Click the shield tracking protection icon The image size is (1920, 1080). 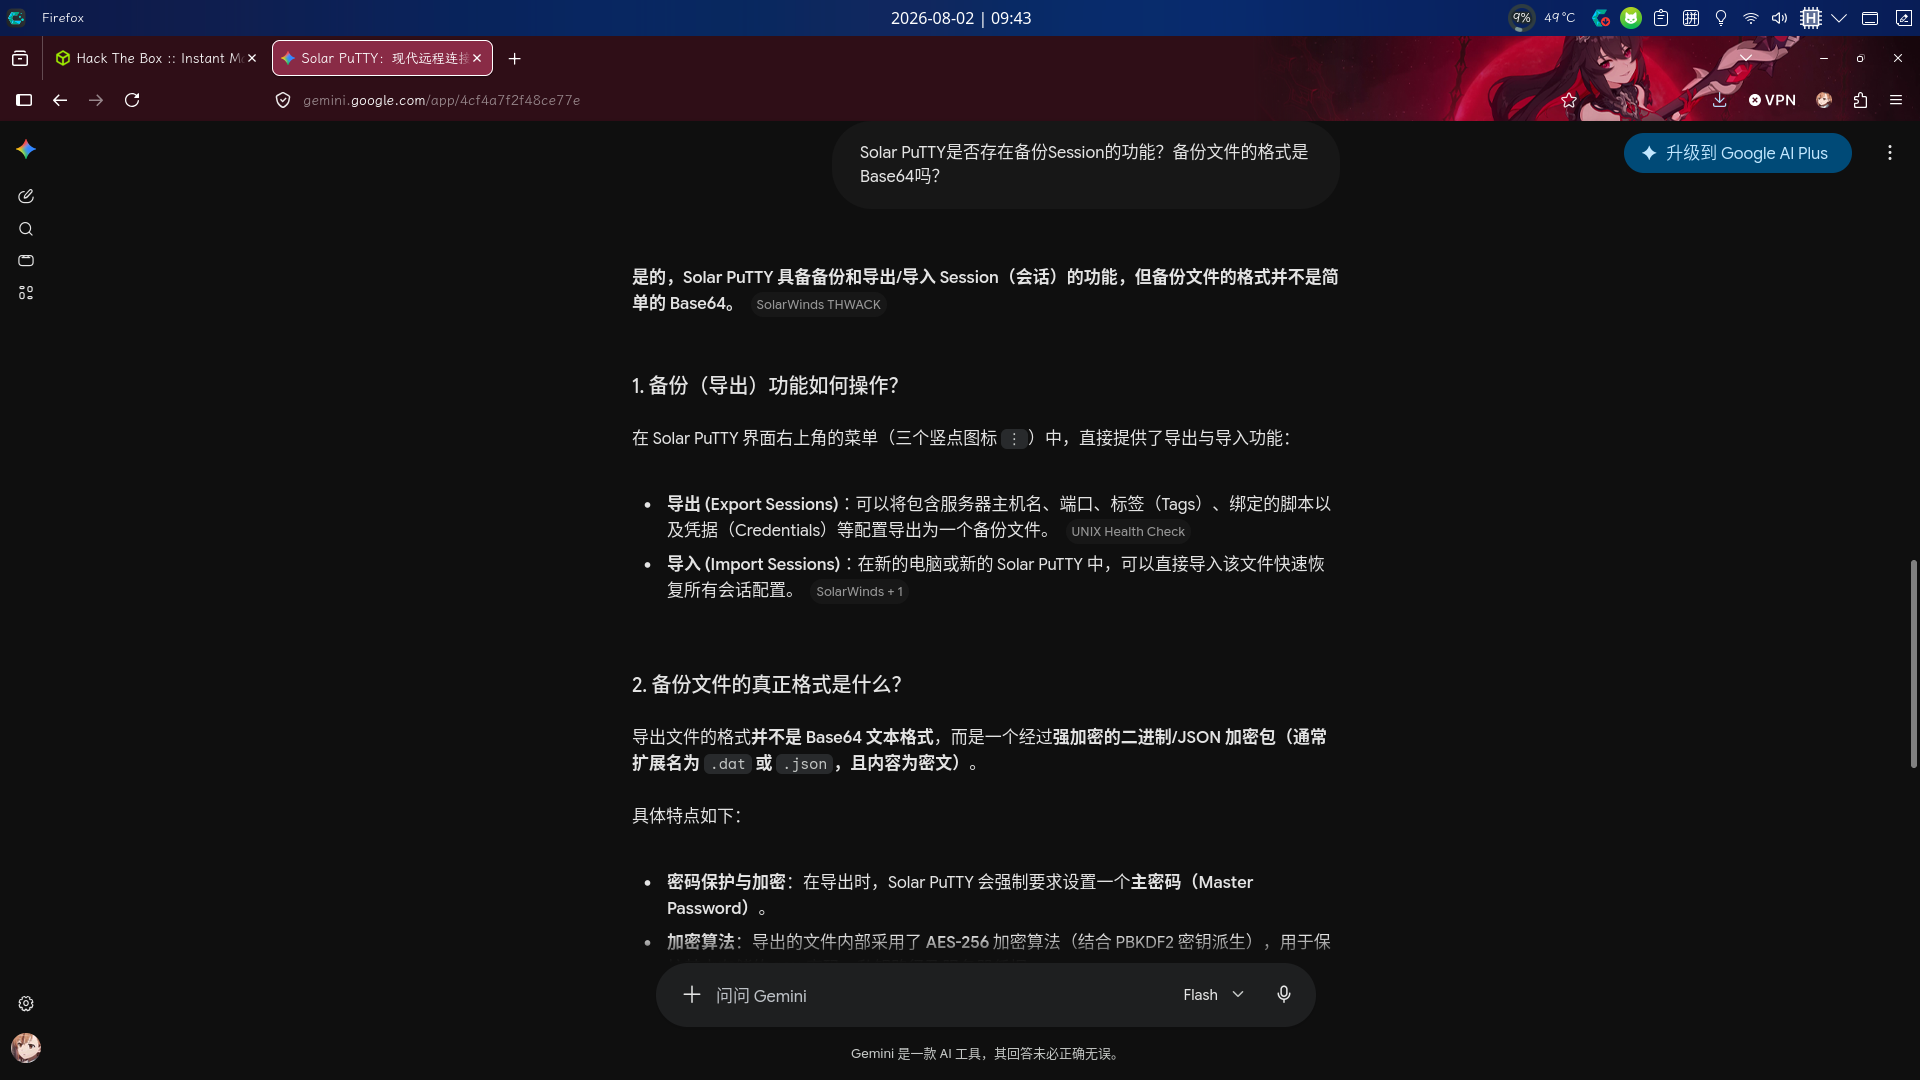(283, 100)
